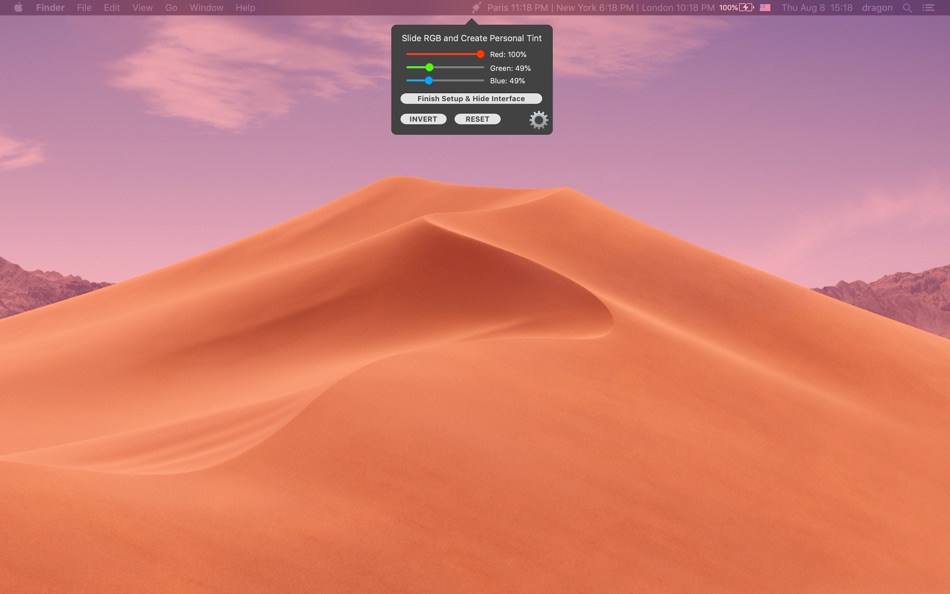Click the Red slider knob

coord(480,55)
